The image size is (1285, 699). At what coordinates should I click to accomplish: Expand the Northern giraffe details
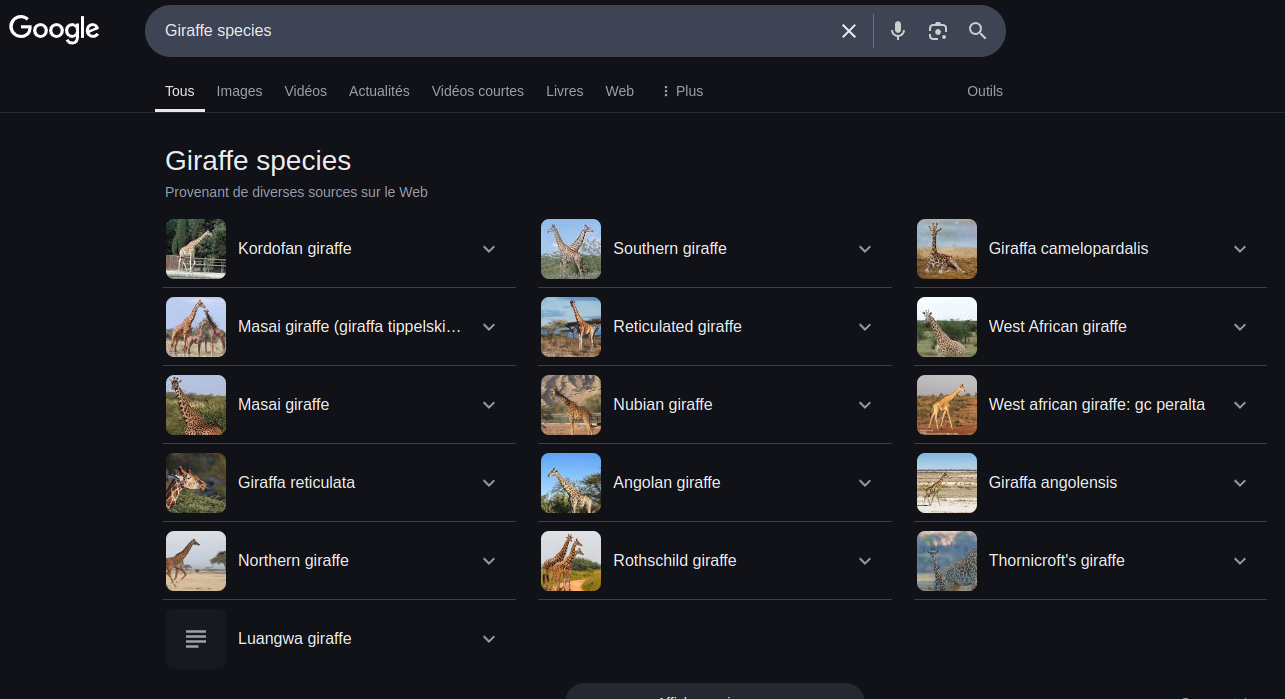(489, 561)
